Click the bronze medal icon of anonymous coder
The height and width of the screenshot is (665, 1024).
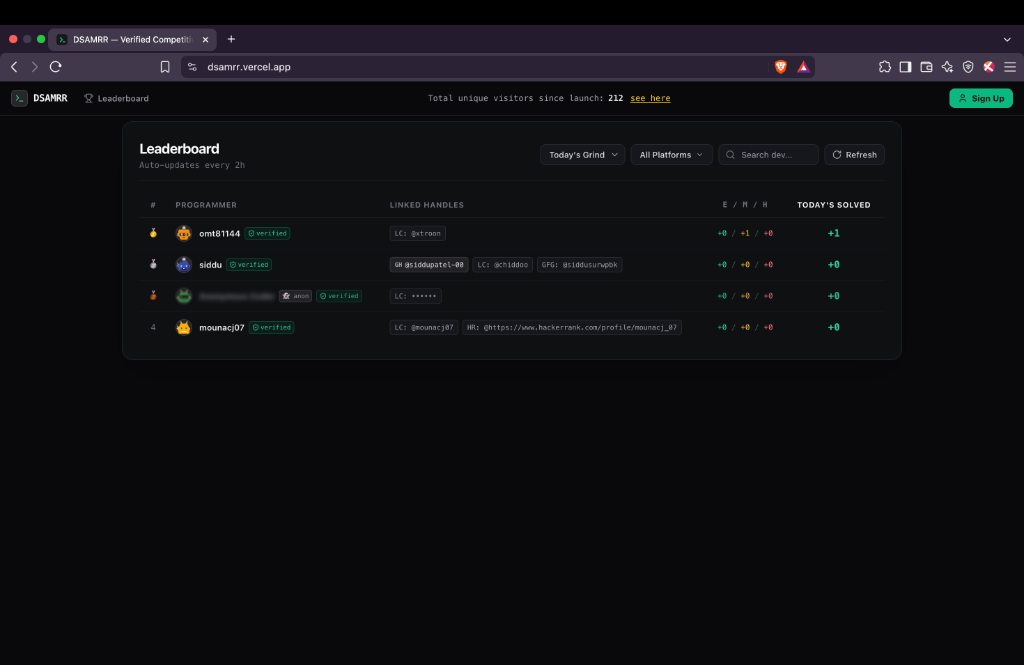153,295
